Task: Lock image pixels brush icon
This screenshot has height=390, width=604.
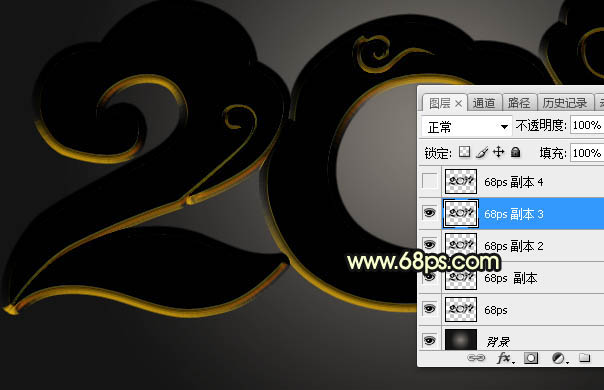Action: click(x=482, y=153)
